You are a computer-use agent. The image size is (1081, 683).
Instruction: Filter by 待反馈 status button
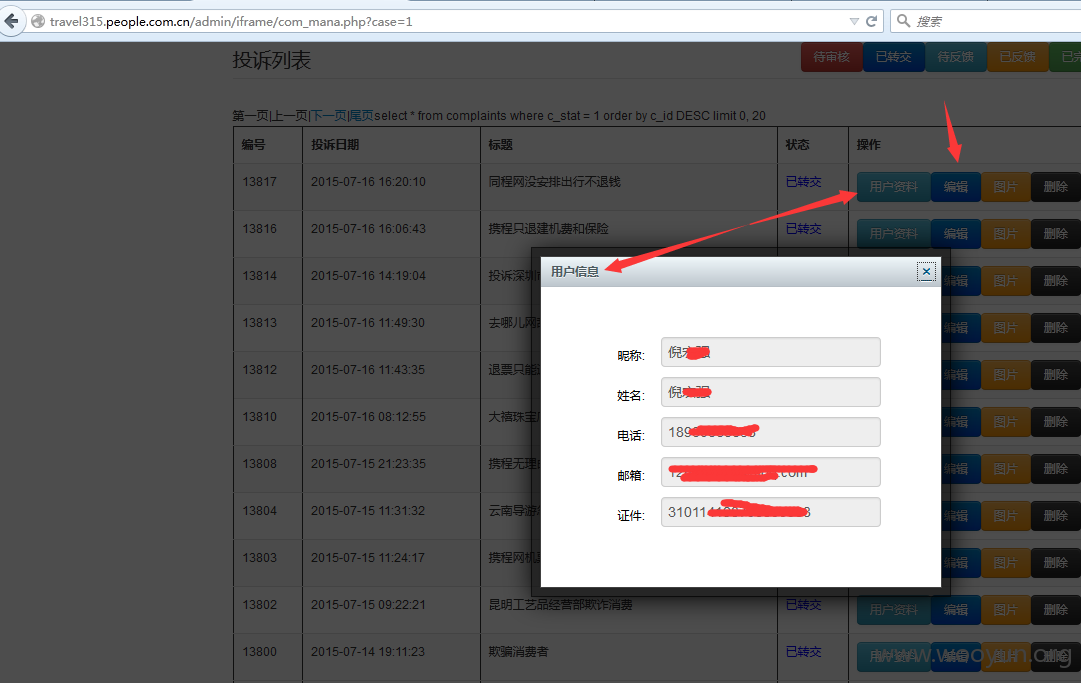[956, 57]
